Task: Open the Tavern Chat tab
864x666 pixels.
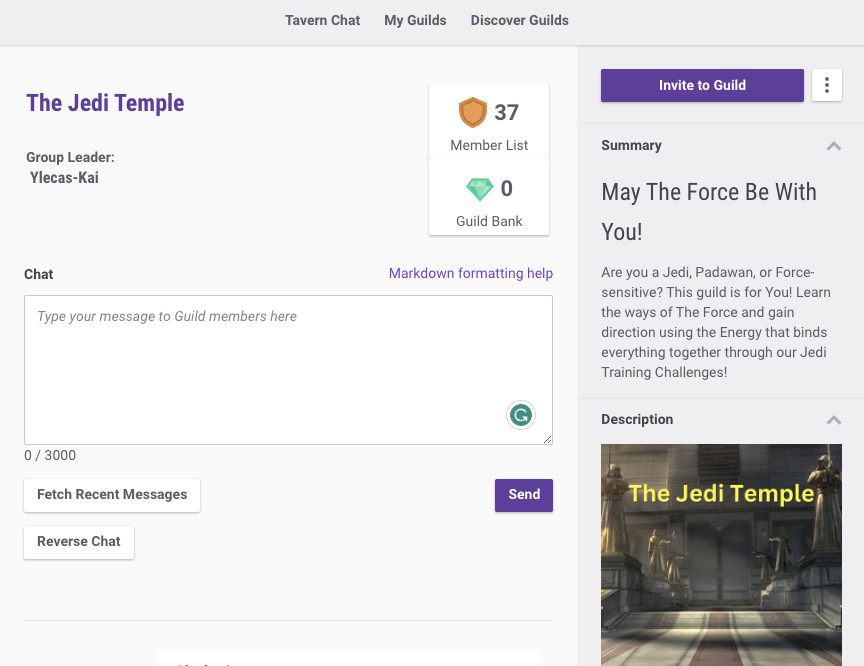Action: pyautogui.click(x=322, y=20)
